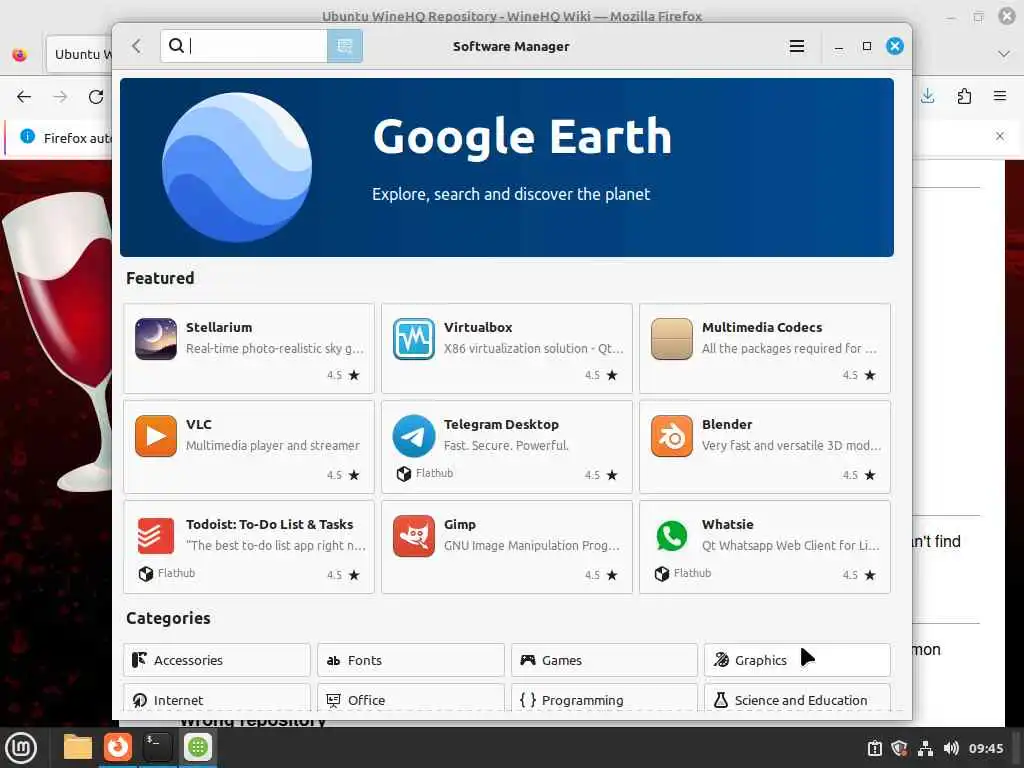Dismiss the Firefox notification bar
1024x768 pixels.
click(x=1000, y=136)
